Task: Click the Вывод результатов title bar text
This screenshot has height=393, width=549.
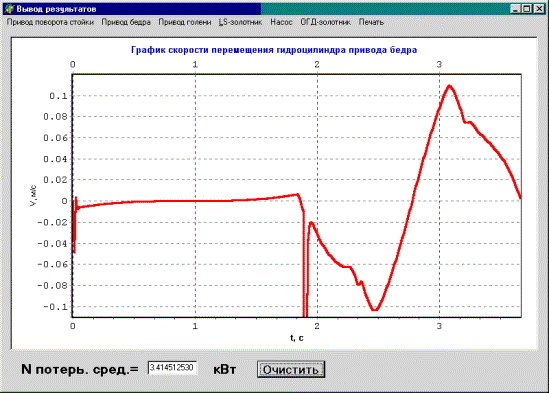Action: point(56,9)
